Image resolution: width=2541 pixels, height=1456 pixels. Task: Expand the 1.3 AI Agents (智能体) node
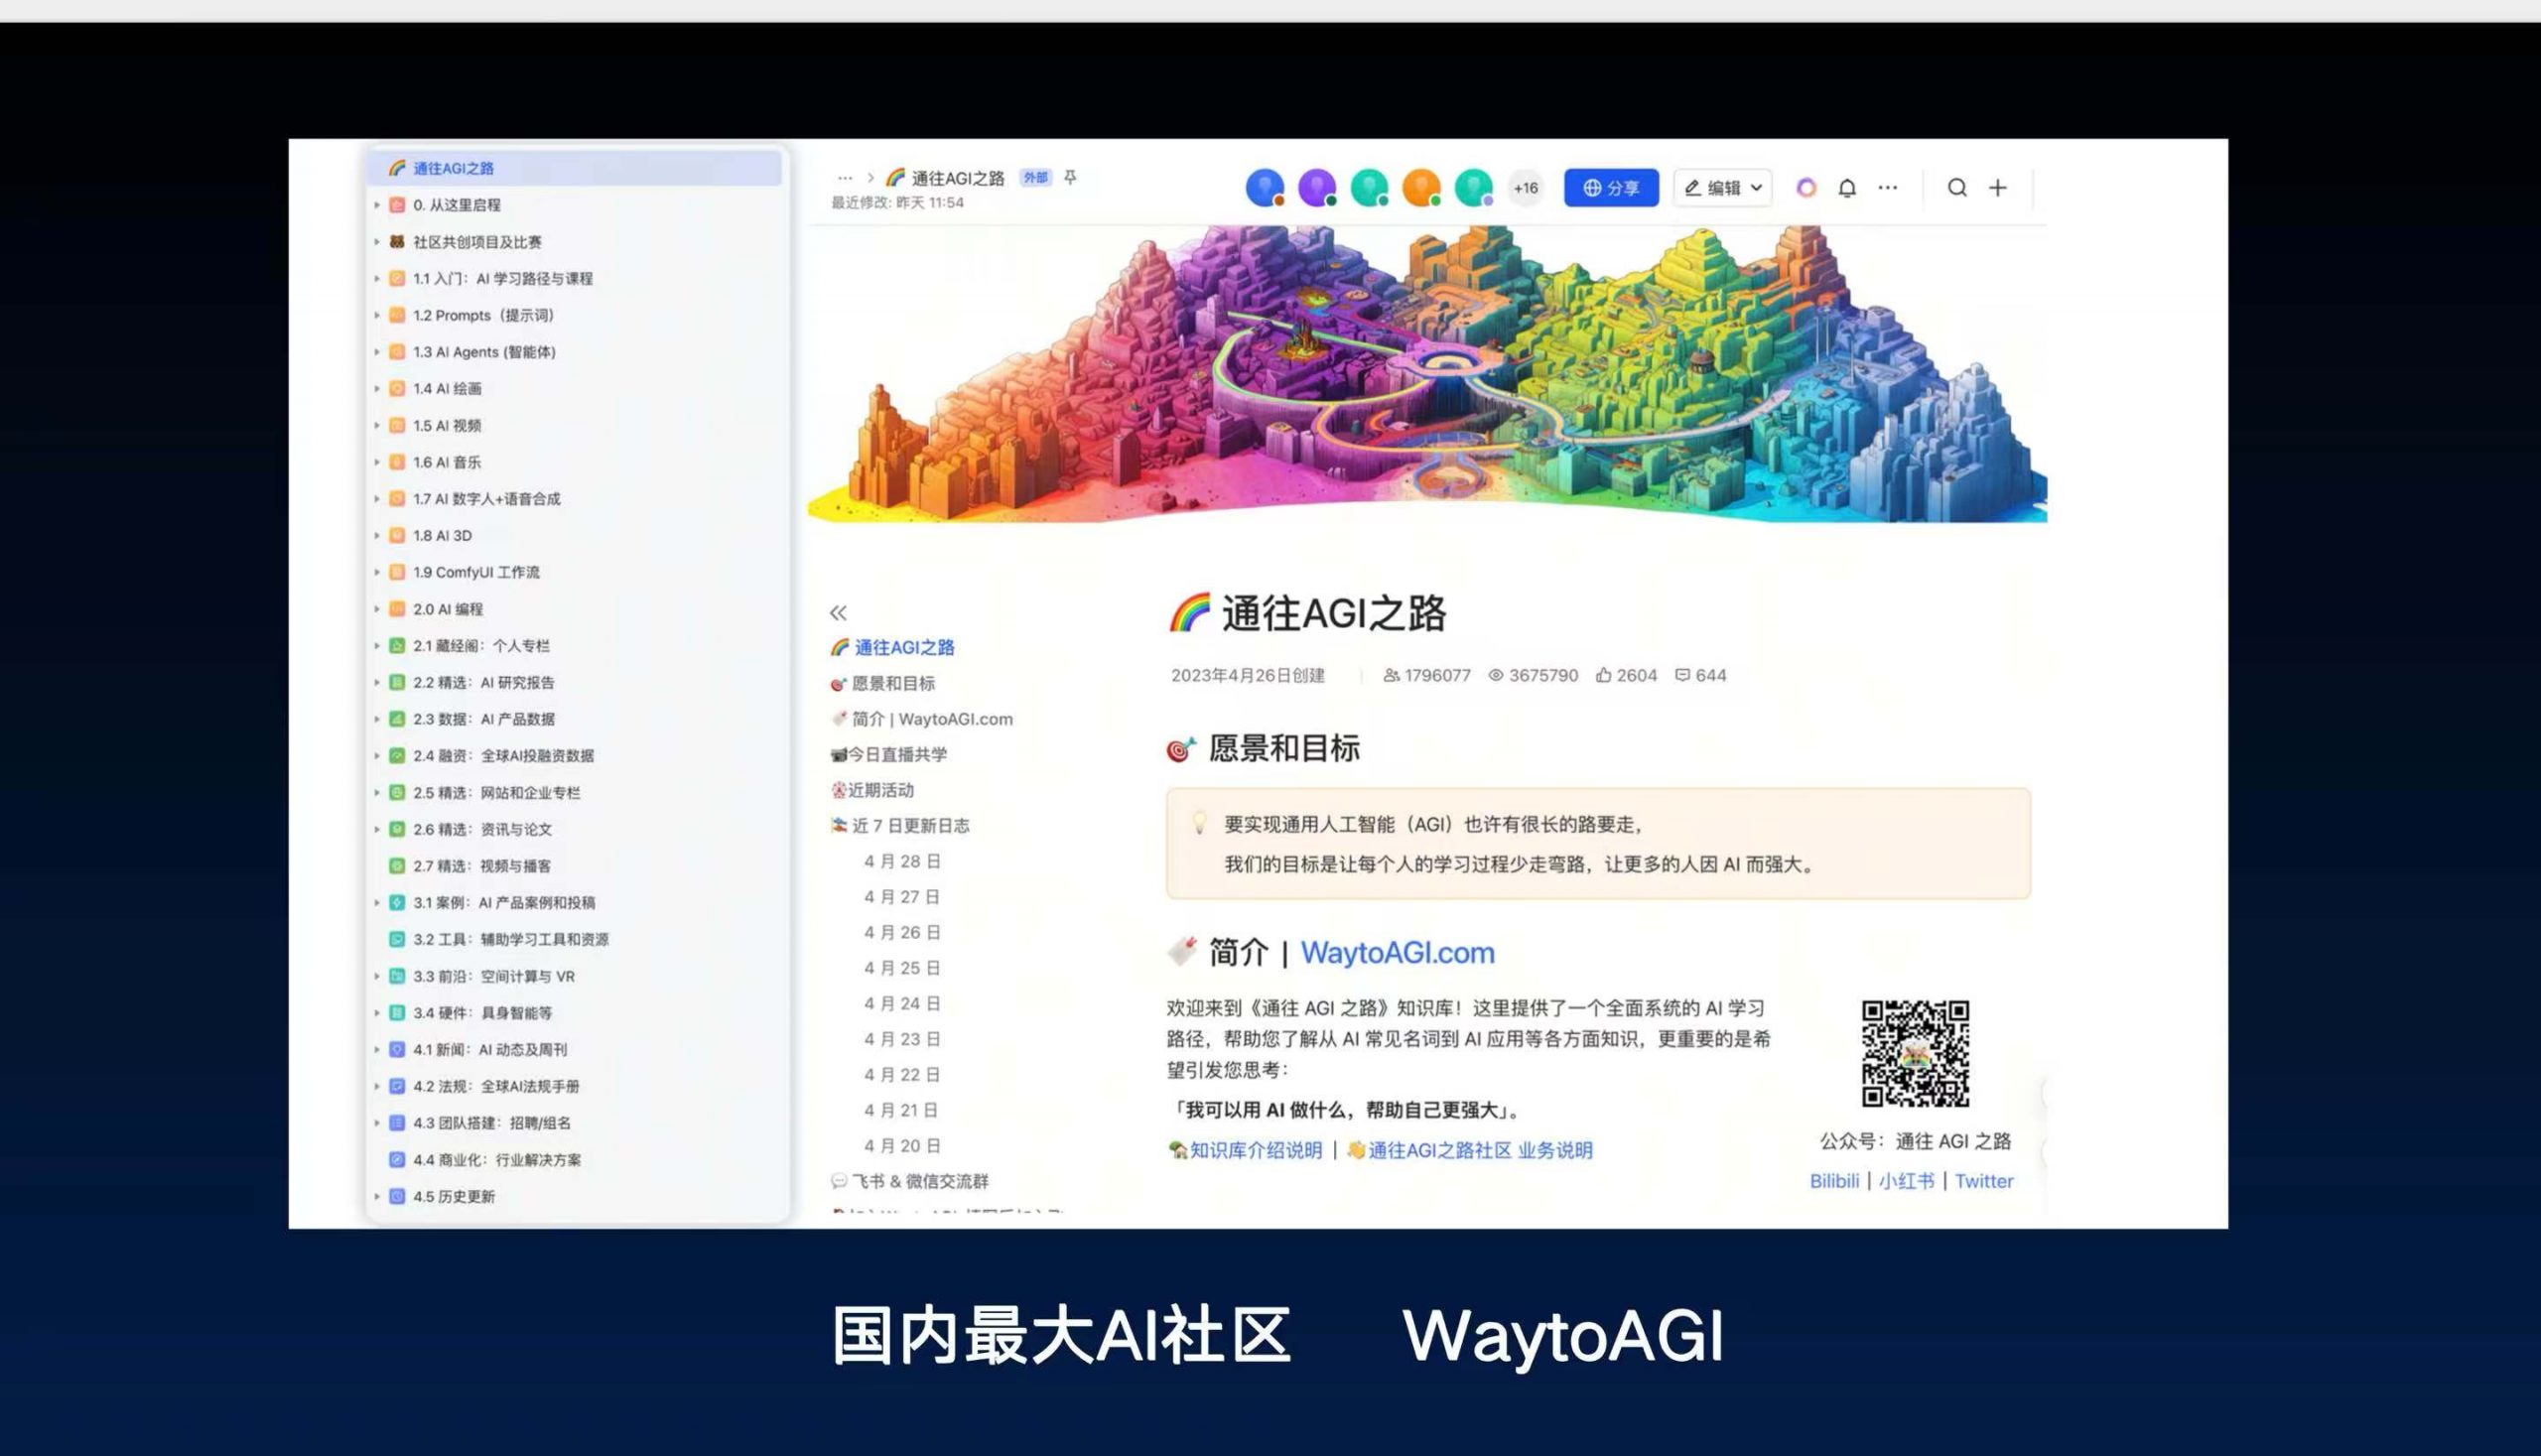tap(377, 352)
